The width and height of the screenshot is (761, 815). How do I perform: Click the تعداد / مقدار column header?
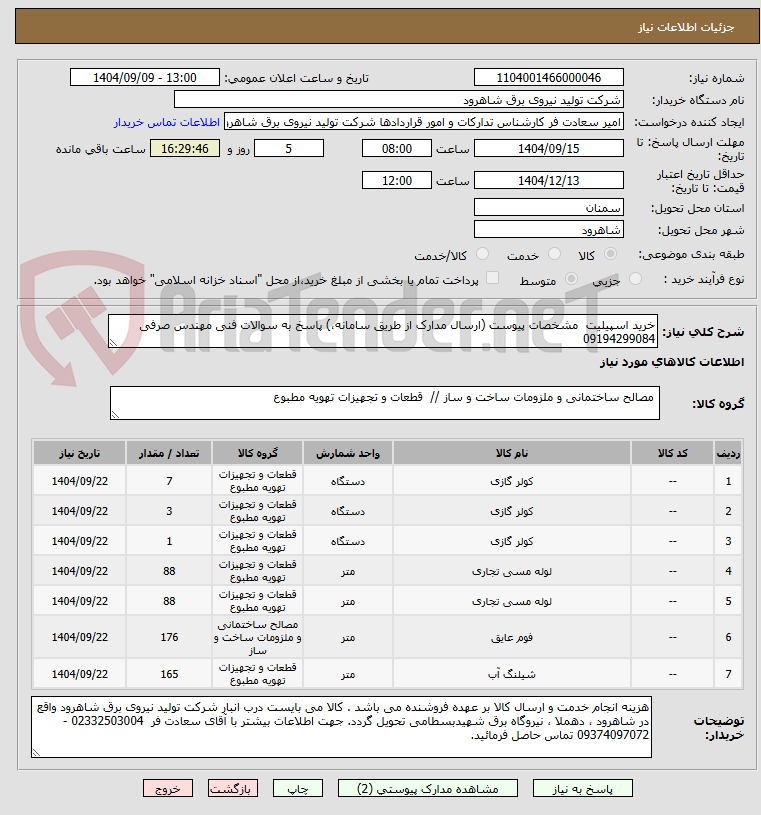(x=169, y=453)
